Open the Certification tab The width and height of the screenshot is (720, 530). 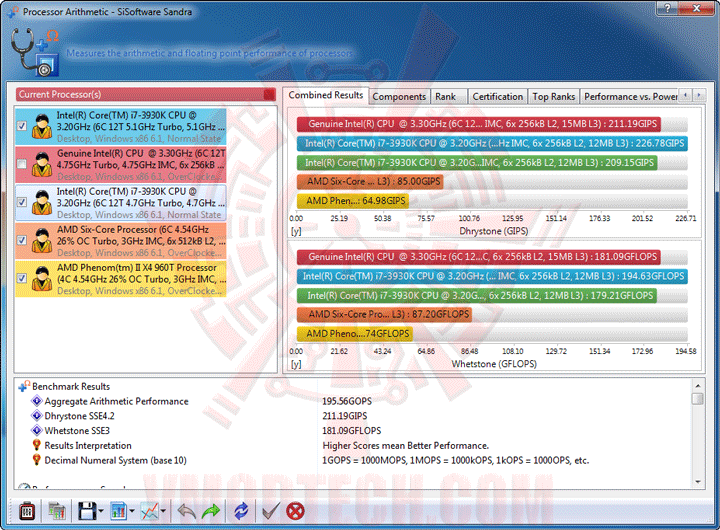click(497, 97)
